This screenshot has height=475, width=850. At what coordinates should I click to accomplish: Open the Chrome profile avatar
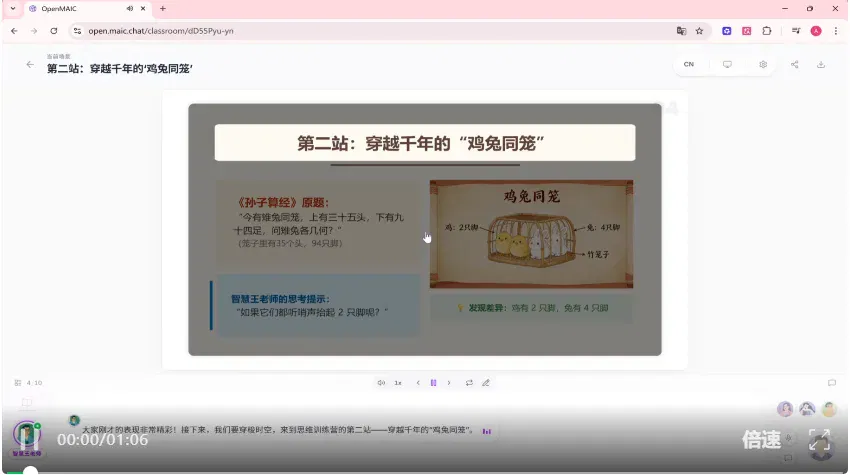tap(816, 31)
